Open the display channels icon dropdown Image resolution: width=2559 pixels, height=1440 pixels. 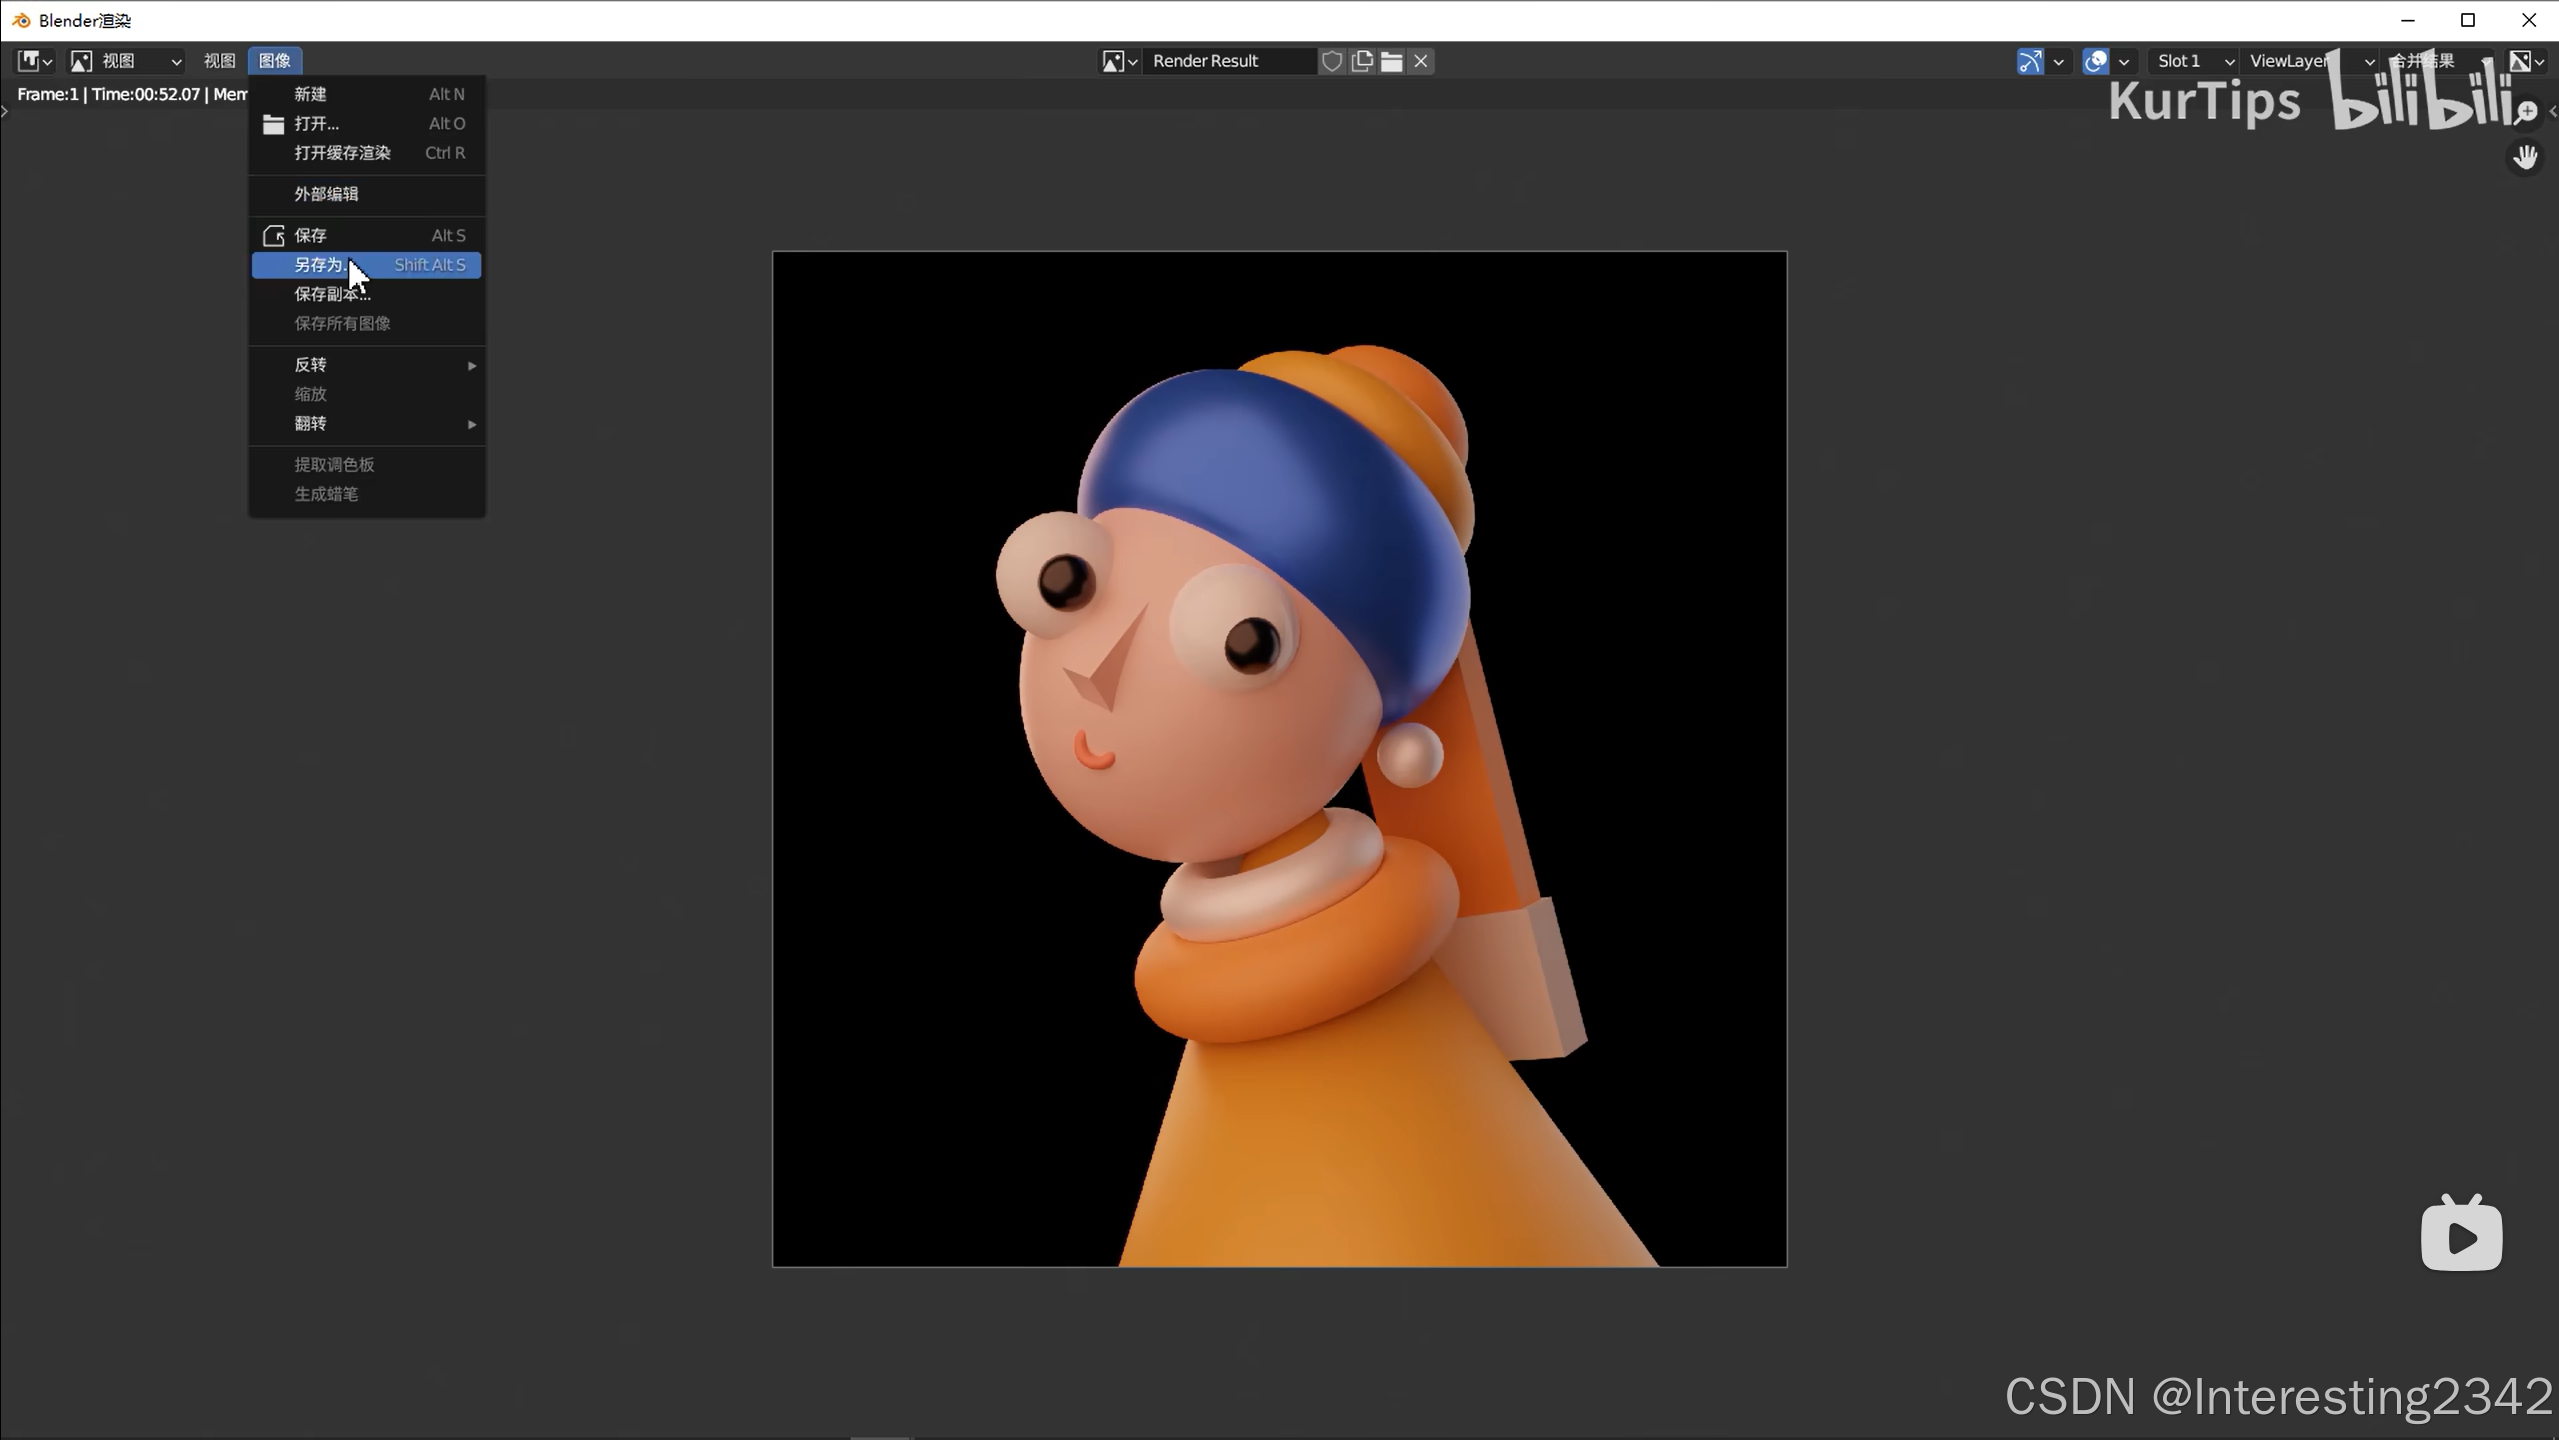click(x=2526, y=61)
